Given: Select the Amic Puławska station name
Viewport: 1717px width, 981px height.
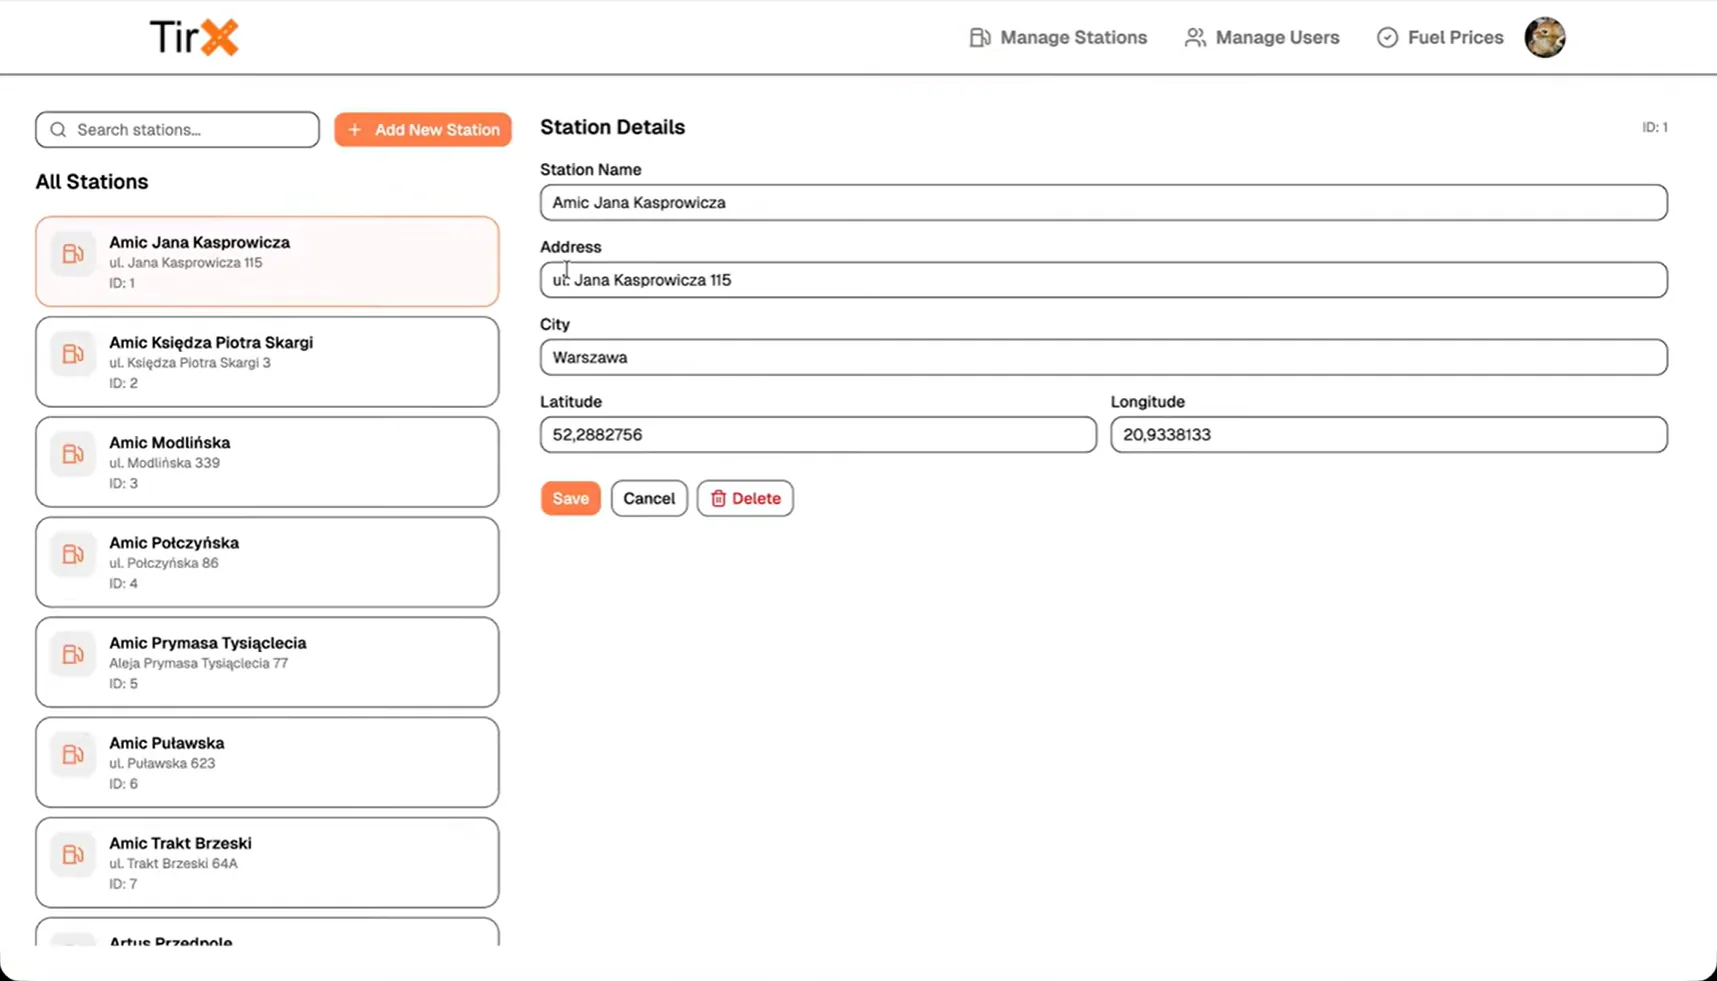Looking at the screenshot, I should click(167, 743).
